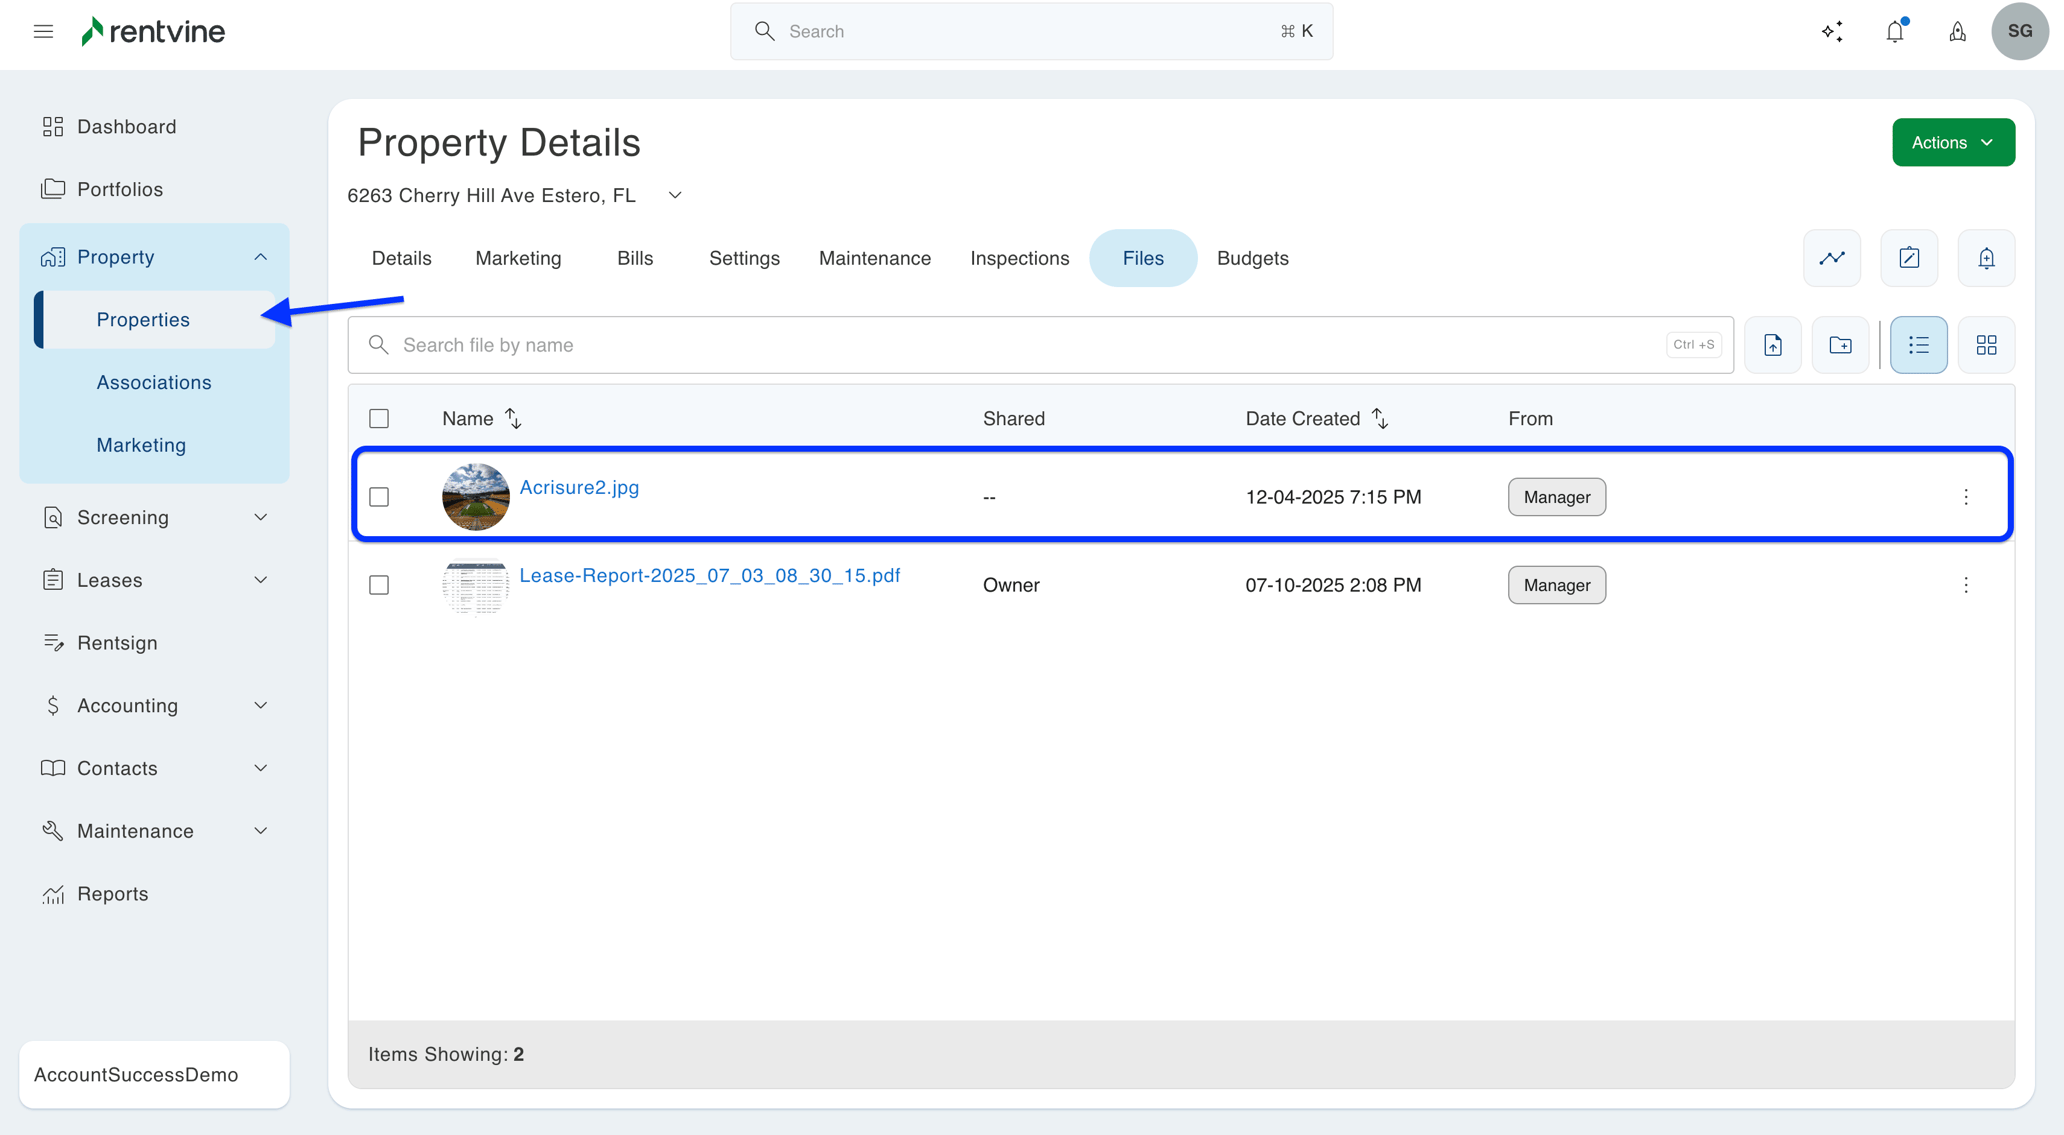This screenshot has width=2064, height=1135.
Task: Open the hamburger menu beside the Rentvine logo
Action: pos(43,31)
